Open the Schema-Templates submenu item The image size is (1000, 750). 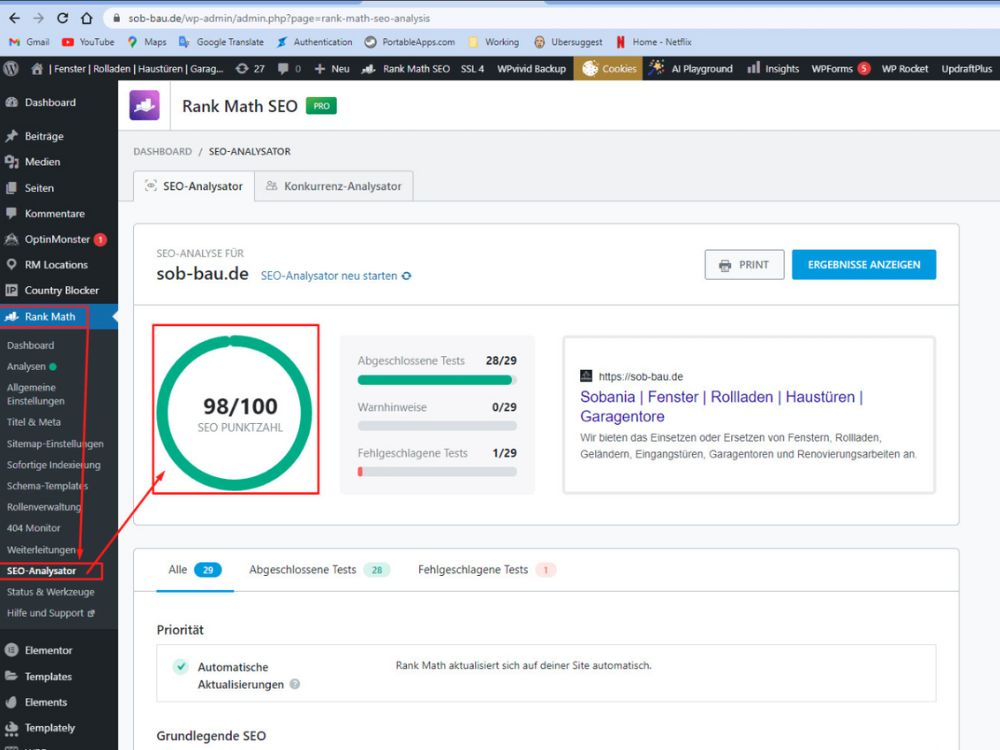(47, 485)
